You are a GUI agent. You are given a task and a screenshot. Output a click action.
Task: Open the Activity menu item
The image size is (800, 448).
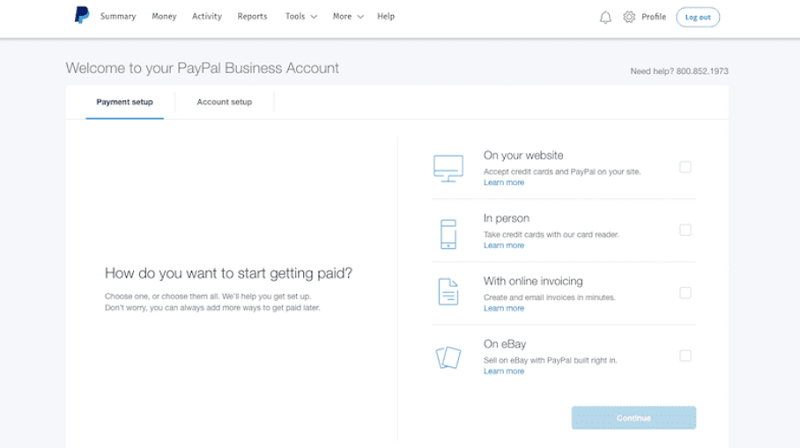(x=207, y=16)
